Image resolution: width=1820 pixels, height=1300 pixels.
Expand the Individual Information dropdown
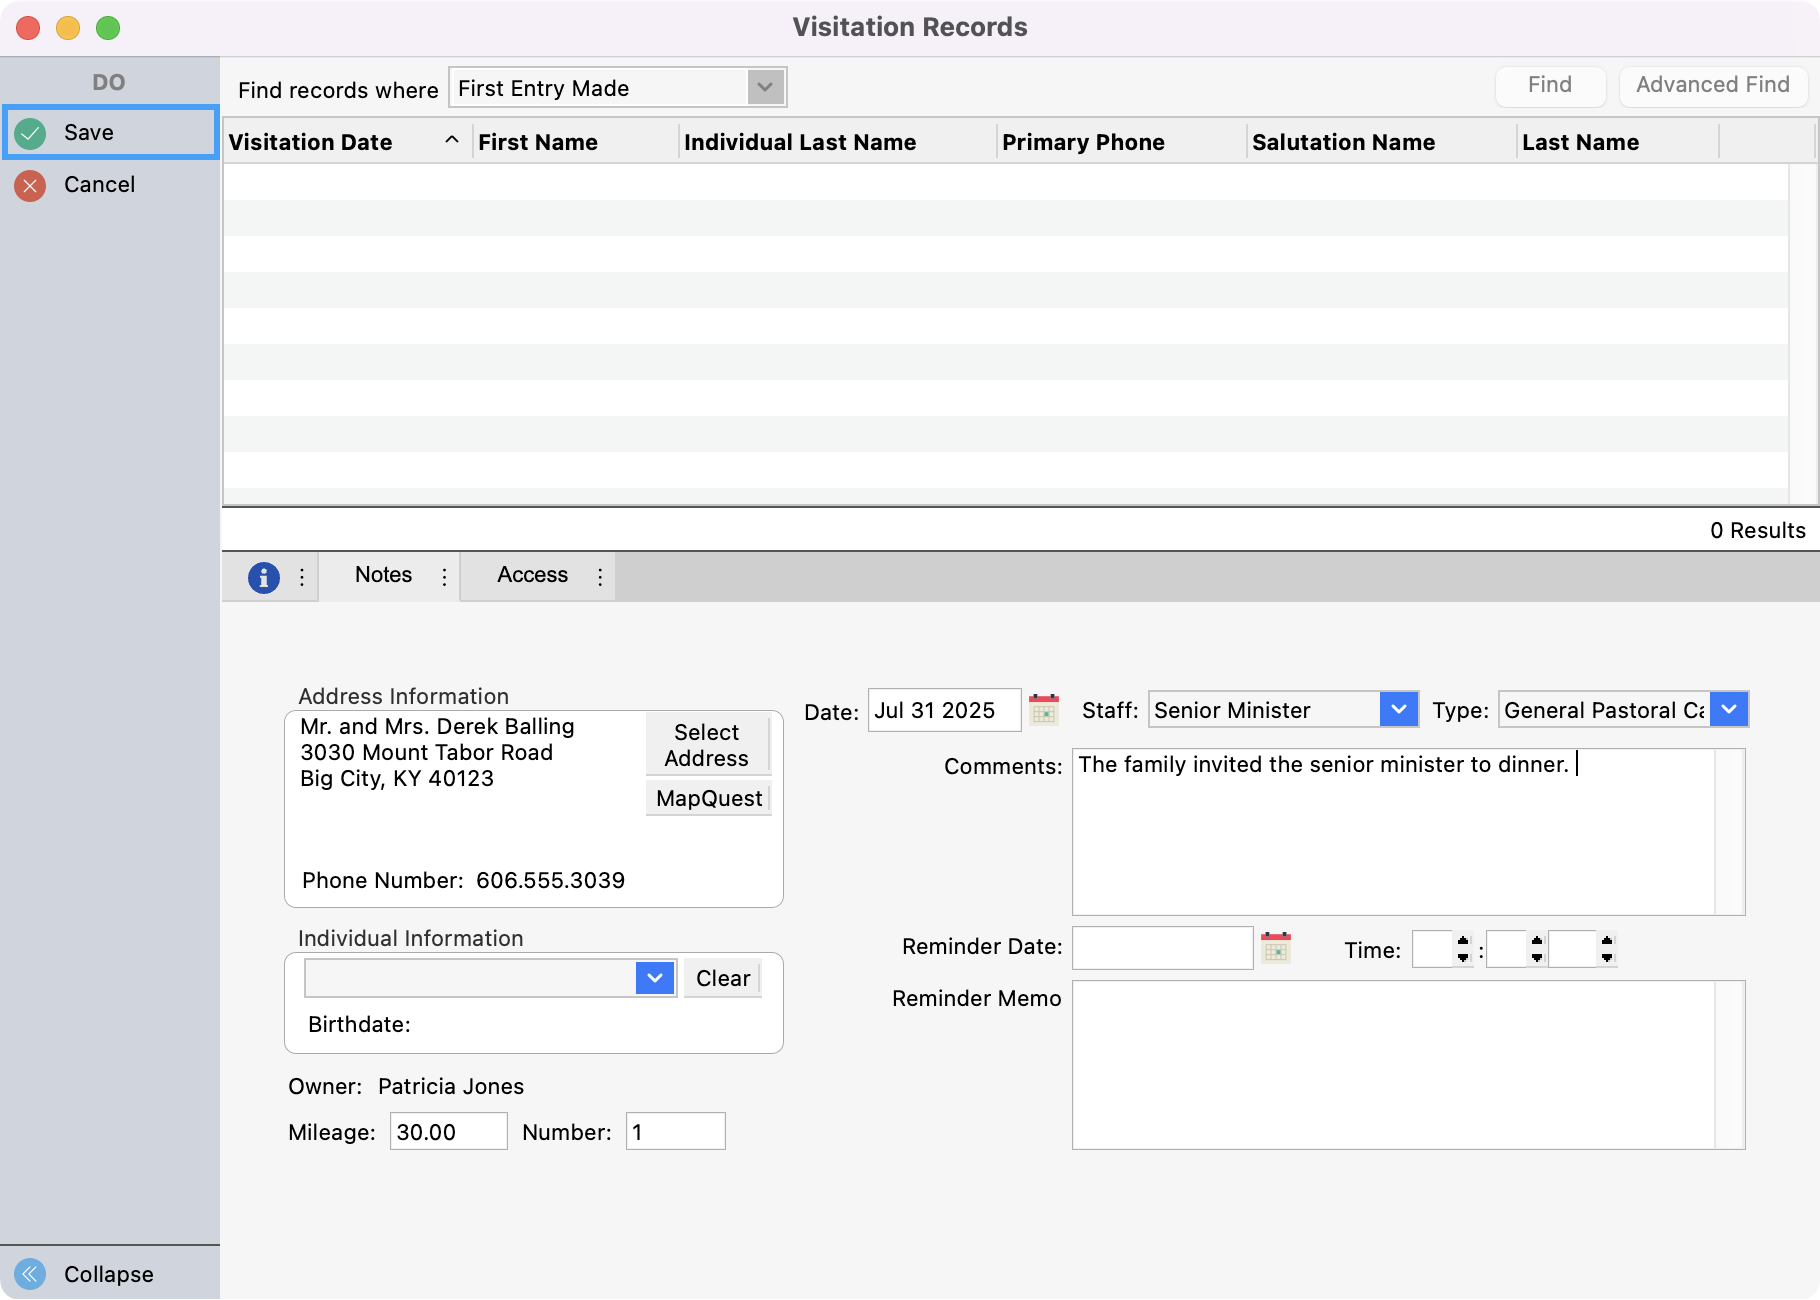[x=654, y=978]
